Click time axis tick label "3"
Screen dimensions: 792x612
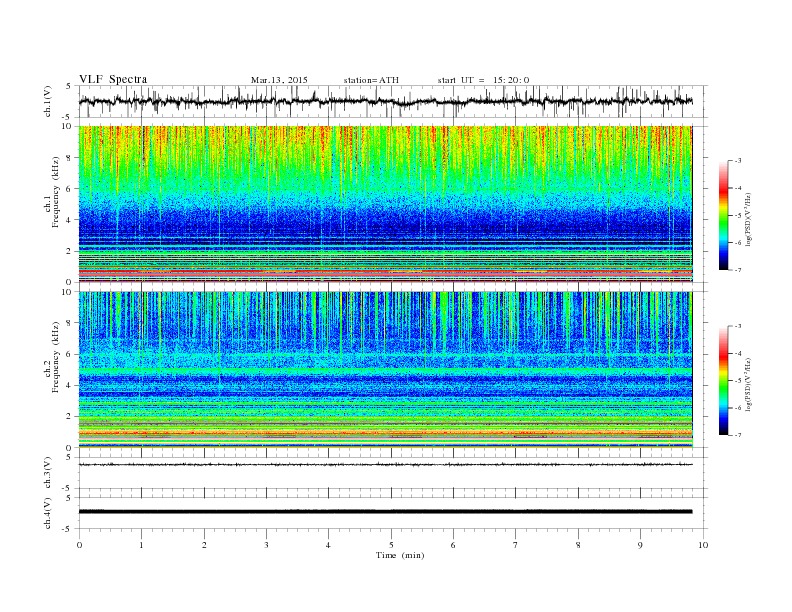[x=266, y=545]
